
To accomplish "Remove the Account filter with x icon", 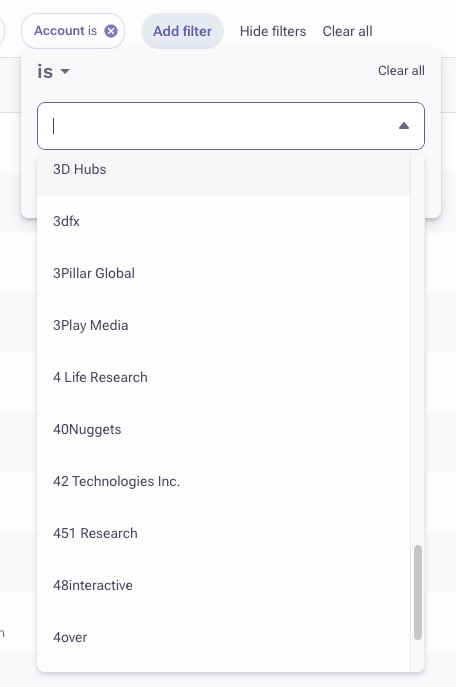I will click(111, 31).
